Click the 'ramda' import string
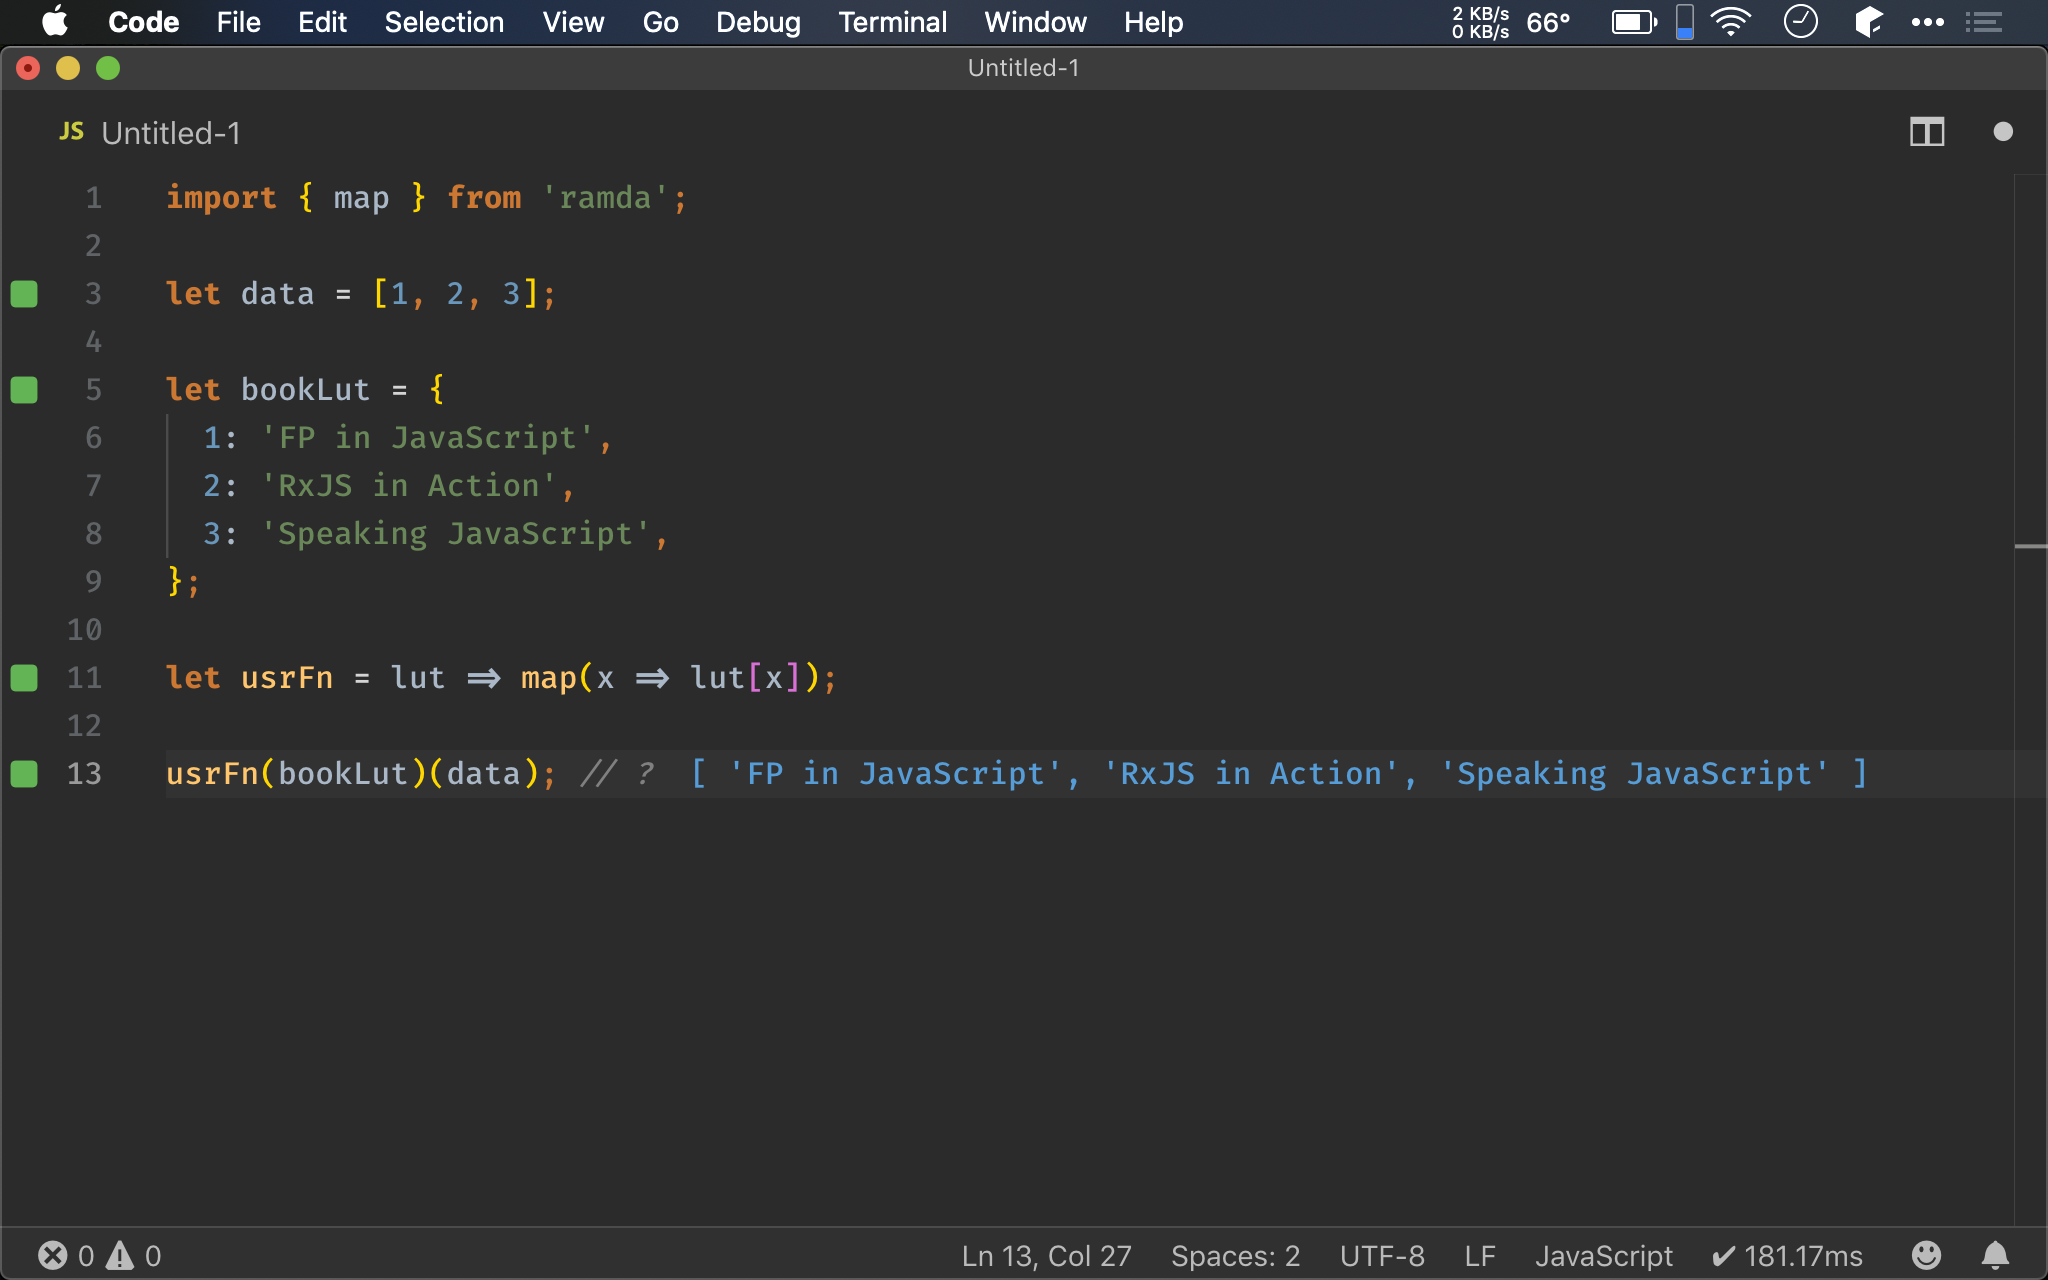The width and height of the screenshot is (2048, 1280). [x=605, y=198]
